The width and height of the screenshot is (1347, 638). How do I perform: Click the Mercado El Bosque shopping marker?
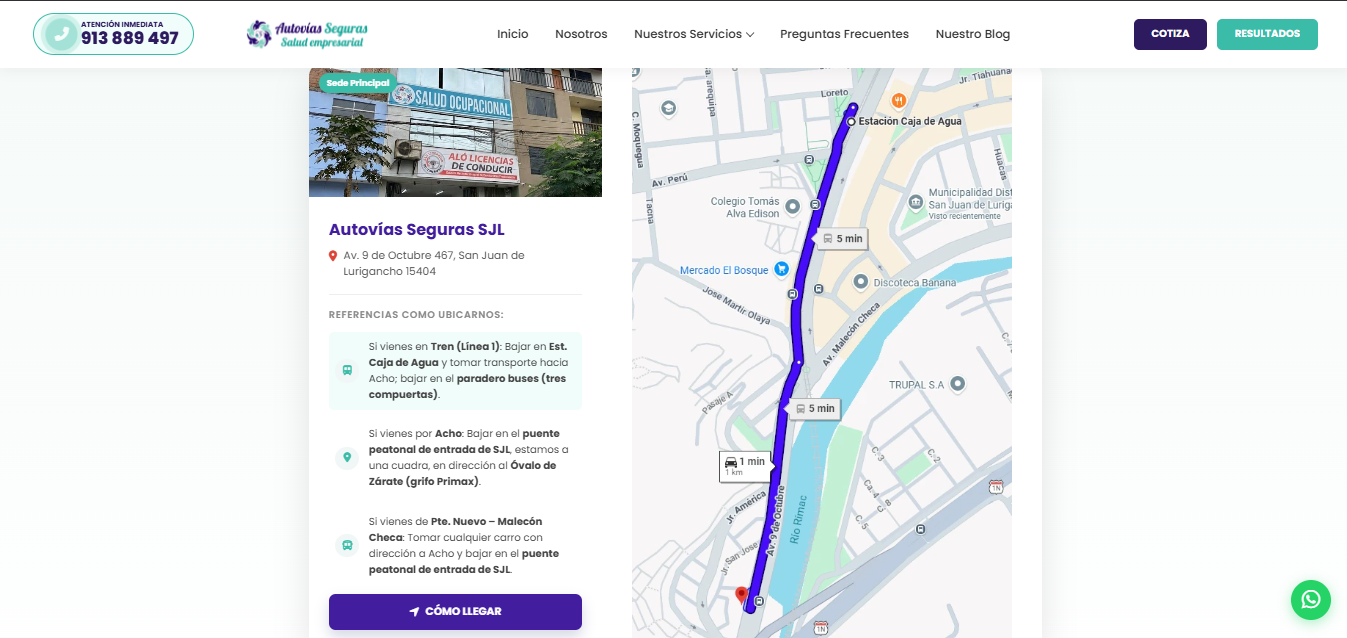point(782,269)
